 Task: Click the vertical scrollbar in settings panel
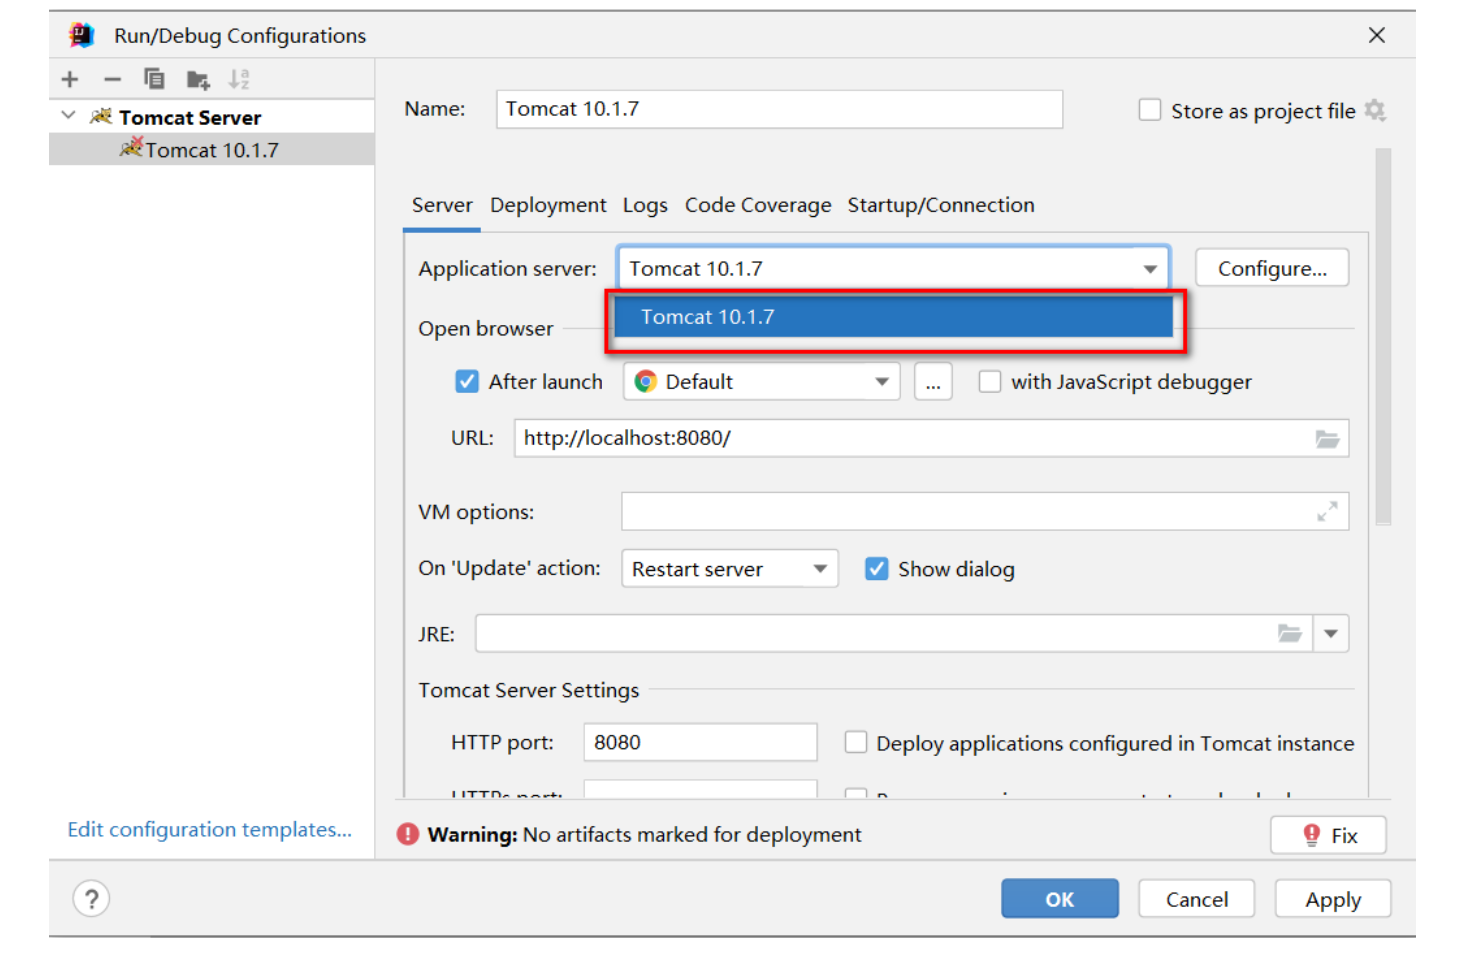click(x=1383, y=337)
